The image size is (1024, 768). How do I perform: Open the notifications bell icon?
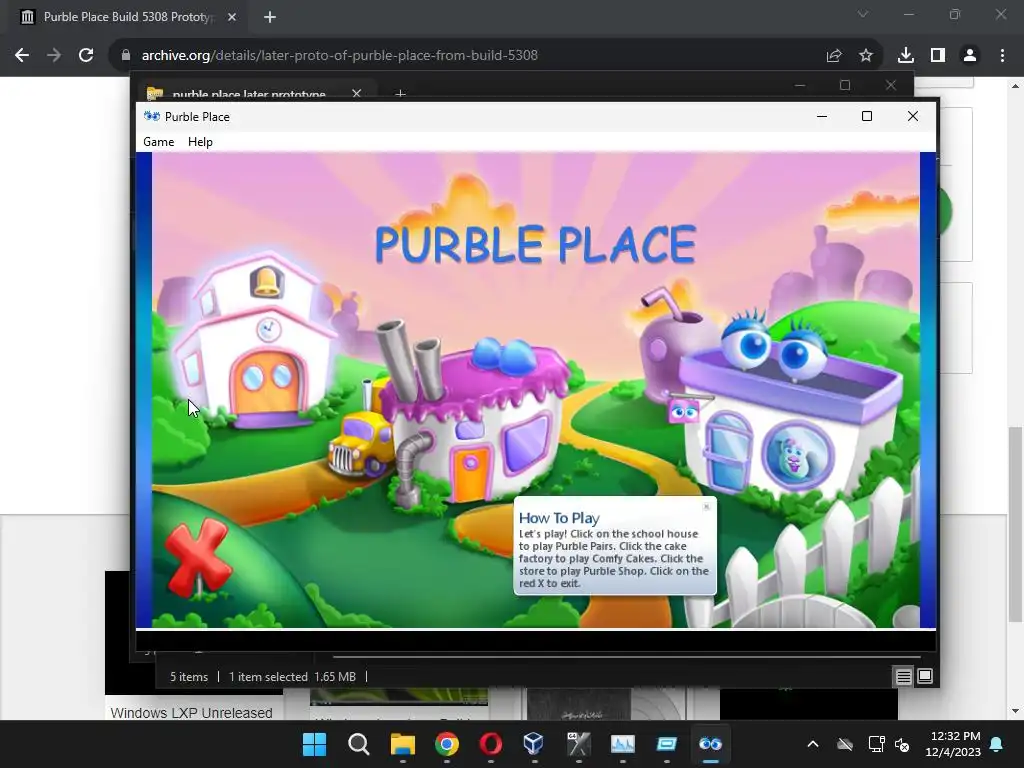click(997, 744)
